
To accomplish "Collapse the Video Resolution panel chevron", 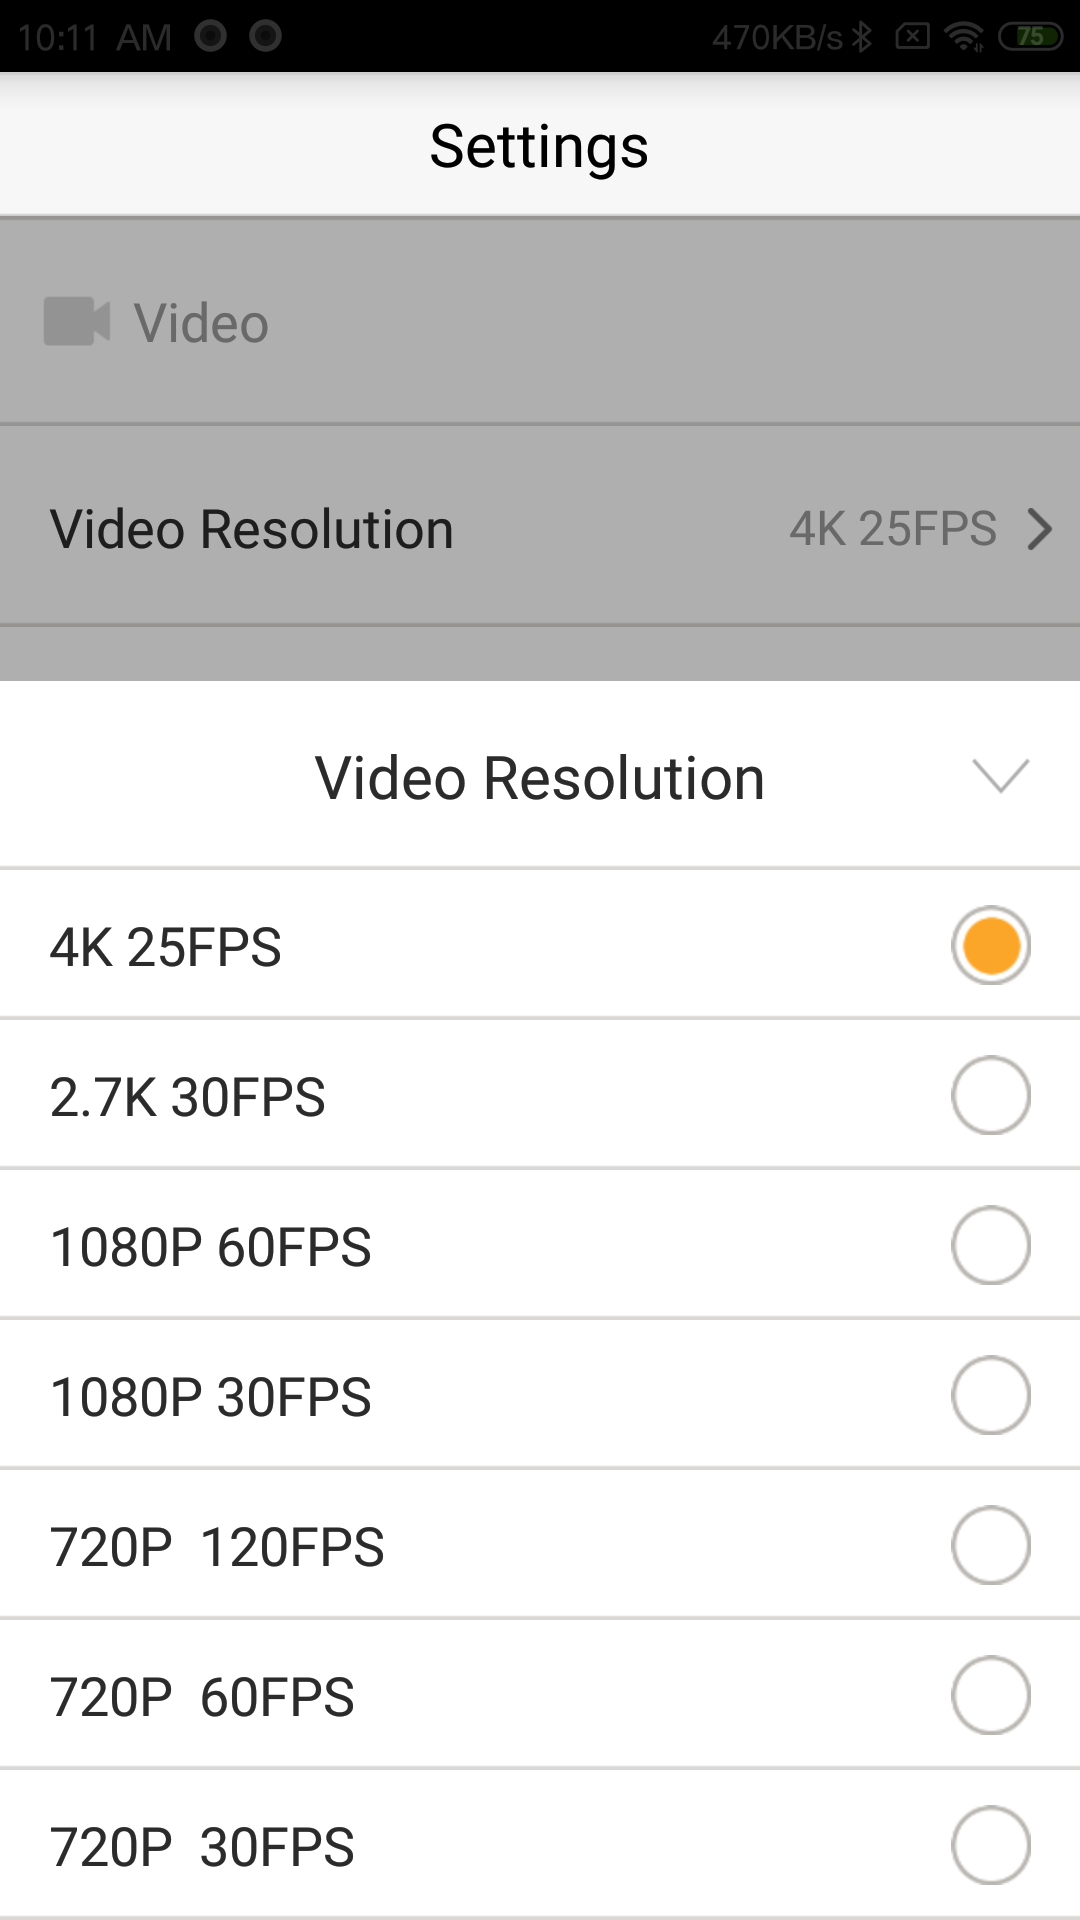I will (1000, 776).
